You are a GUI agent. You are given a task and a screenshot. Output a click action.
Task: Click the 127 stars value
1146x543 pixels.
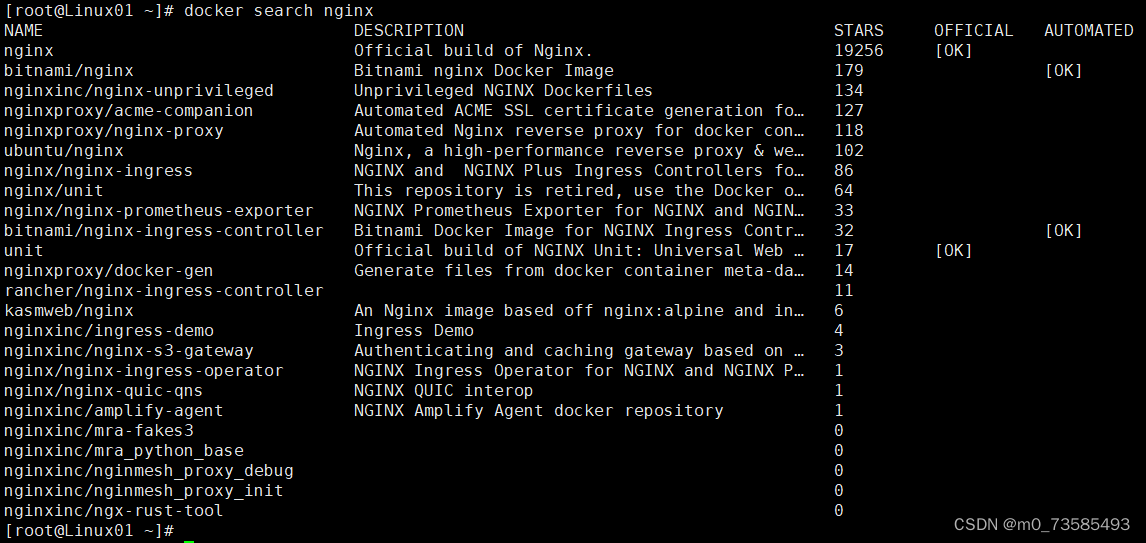pyautogui.click(x=849, y=111)
